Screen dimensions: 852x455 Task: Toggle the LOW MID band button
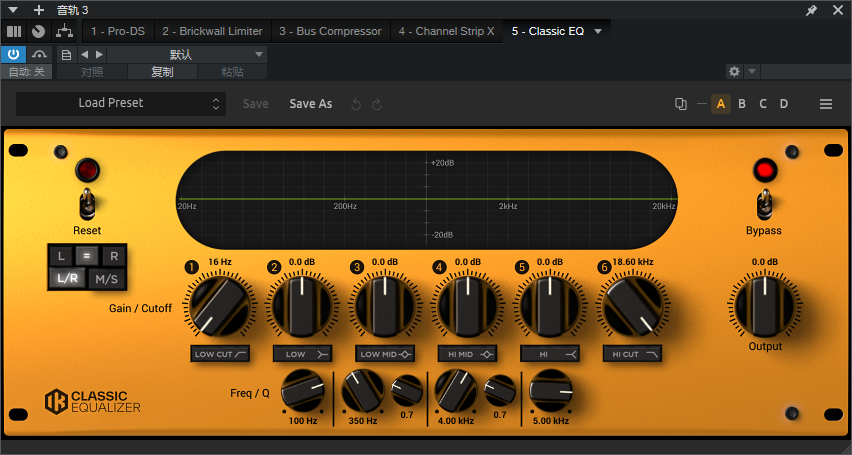385,354
